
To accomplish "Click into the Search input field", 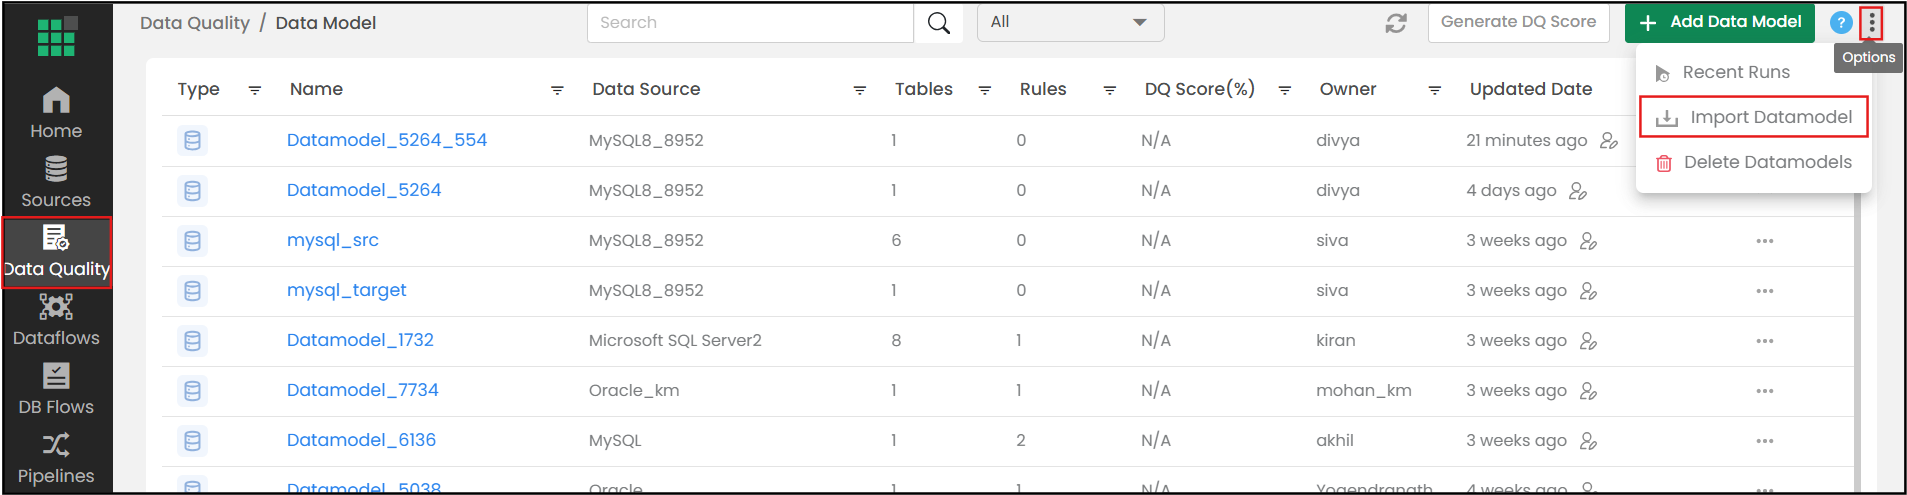I will pyautogui.click(x=750, y=23).
